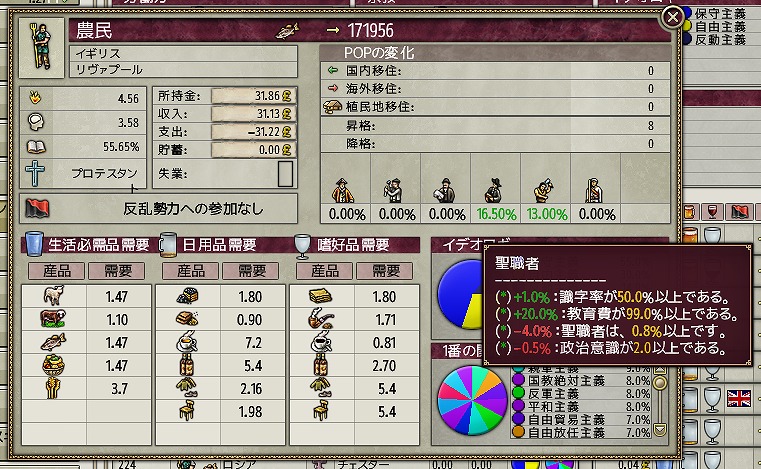Click the British flag icon at right
This screenshot has width=761, height=469.
coord(739,399)
